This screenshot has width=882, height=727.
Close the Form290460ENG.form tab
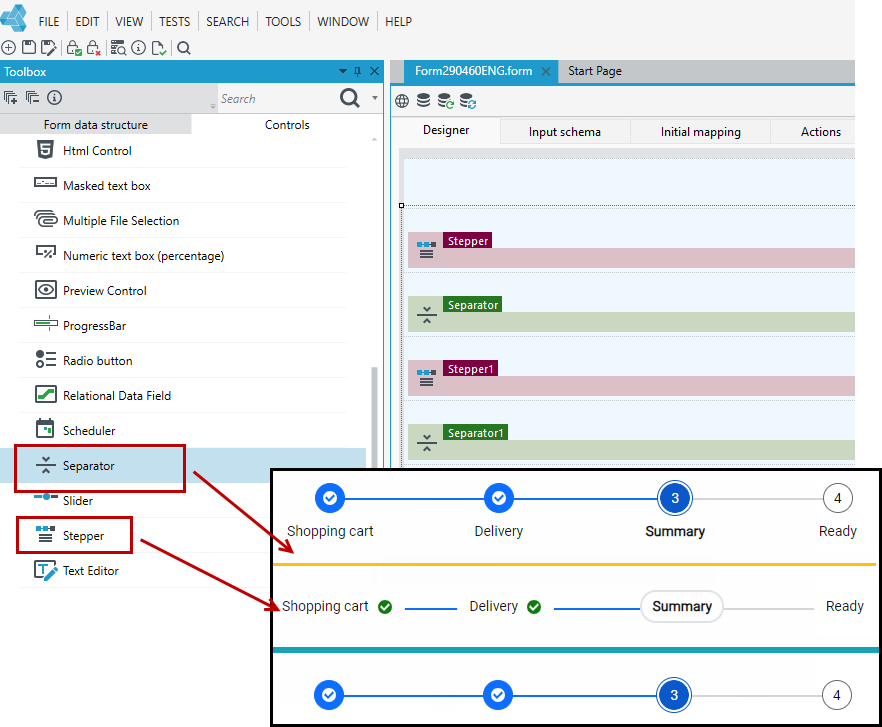(546, 71)
